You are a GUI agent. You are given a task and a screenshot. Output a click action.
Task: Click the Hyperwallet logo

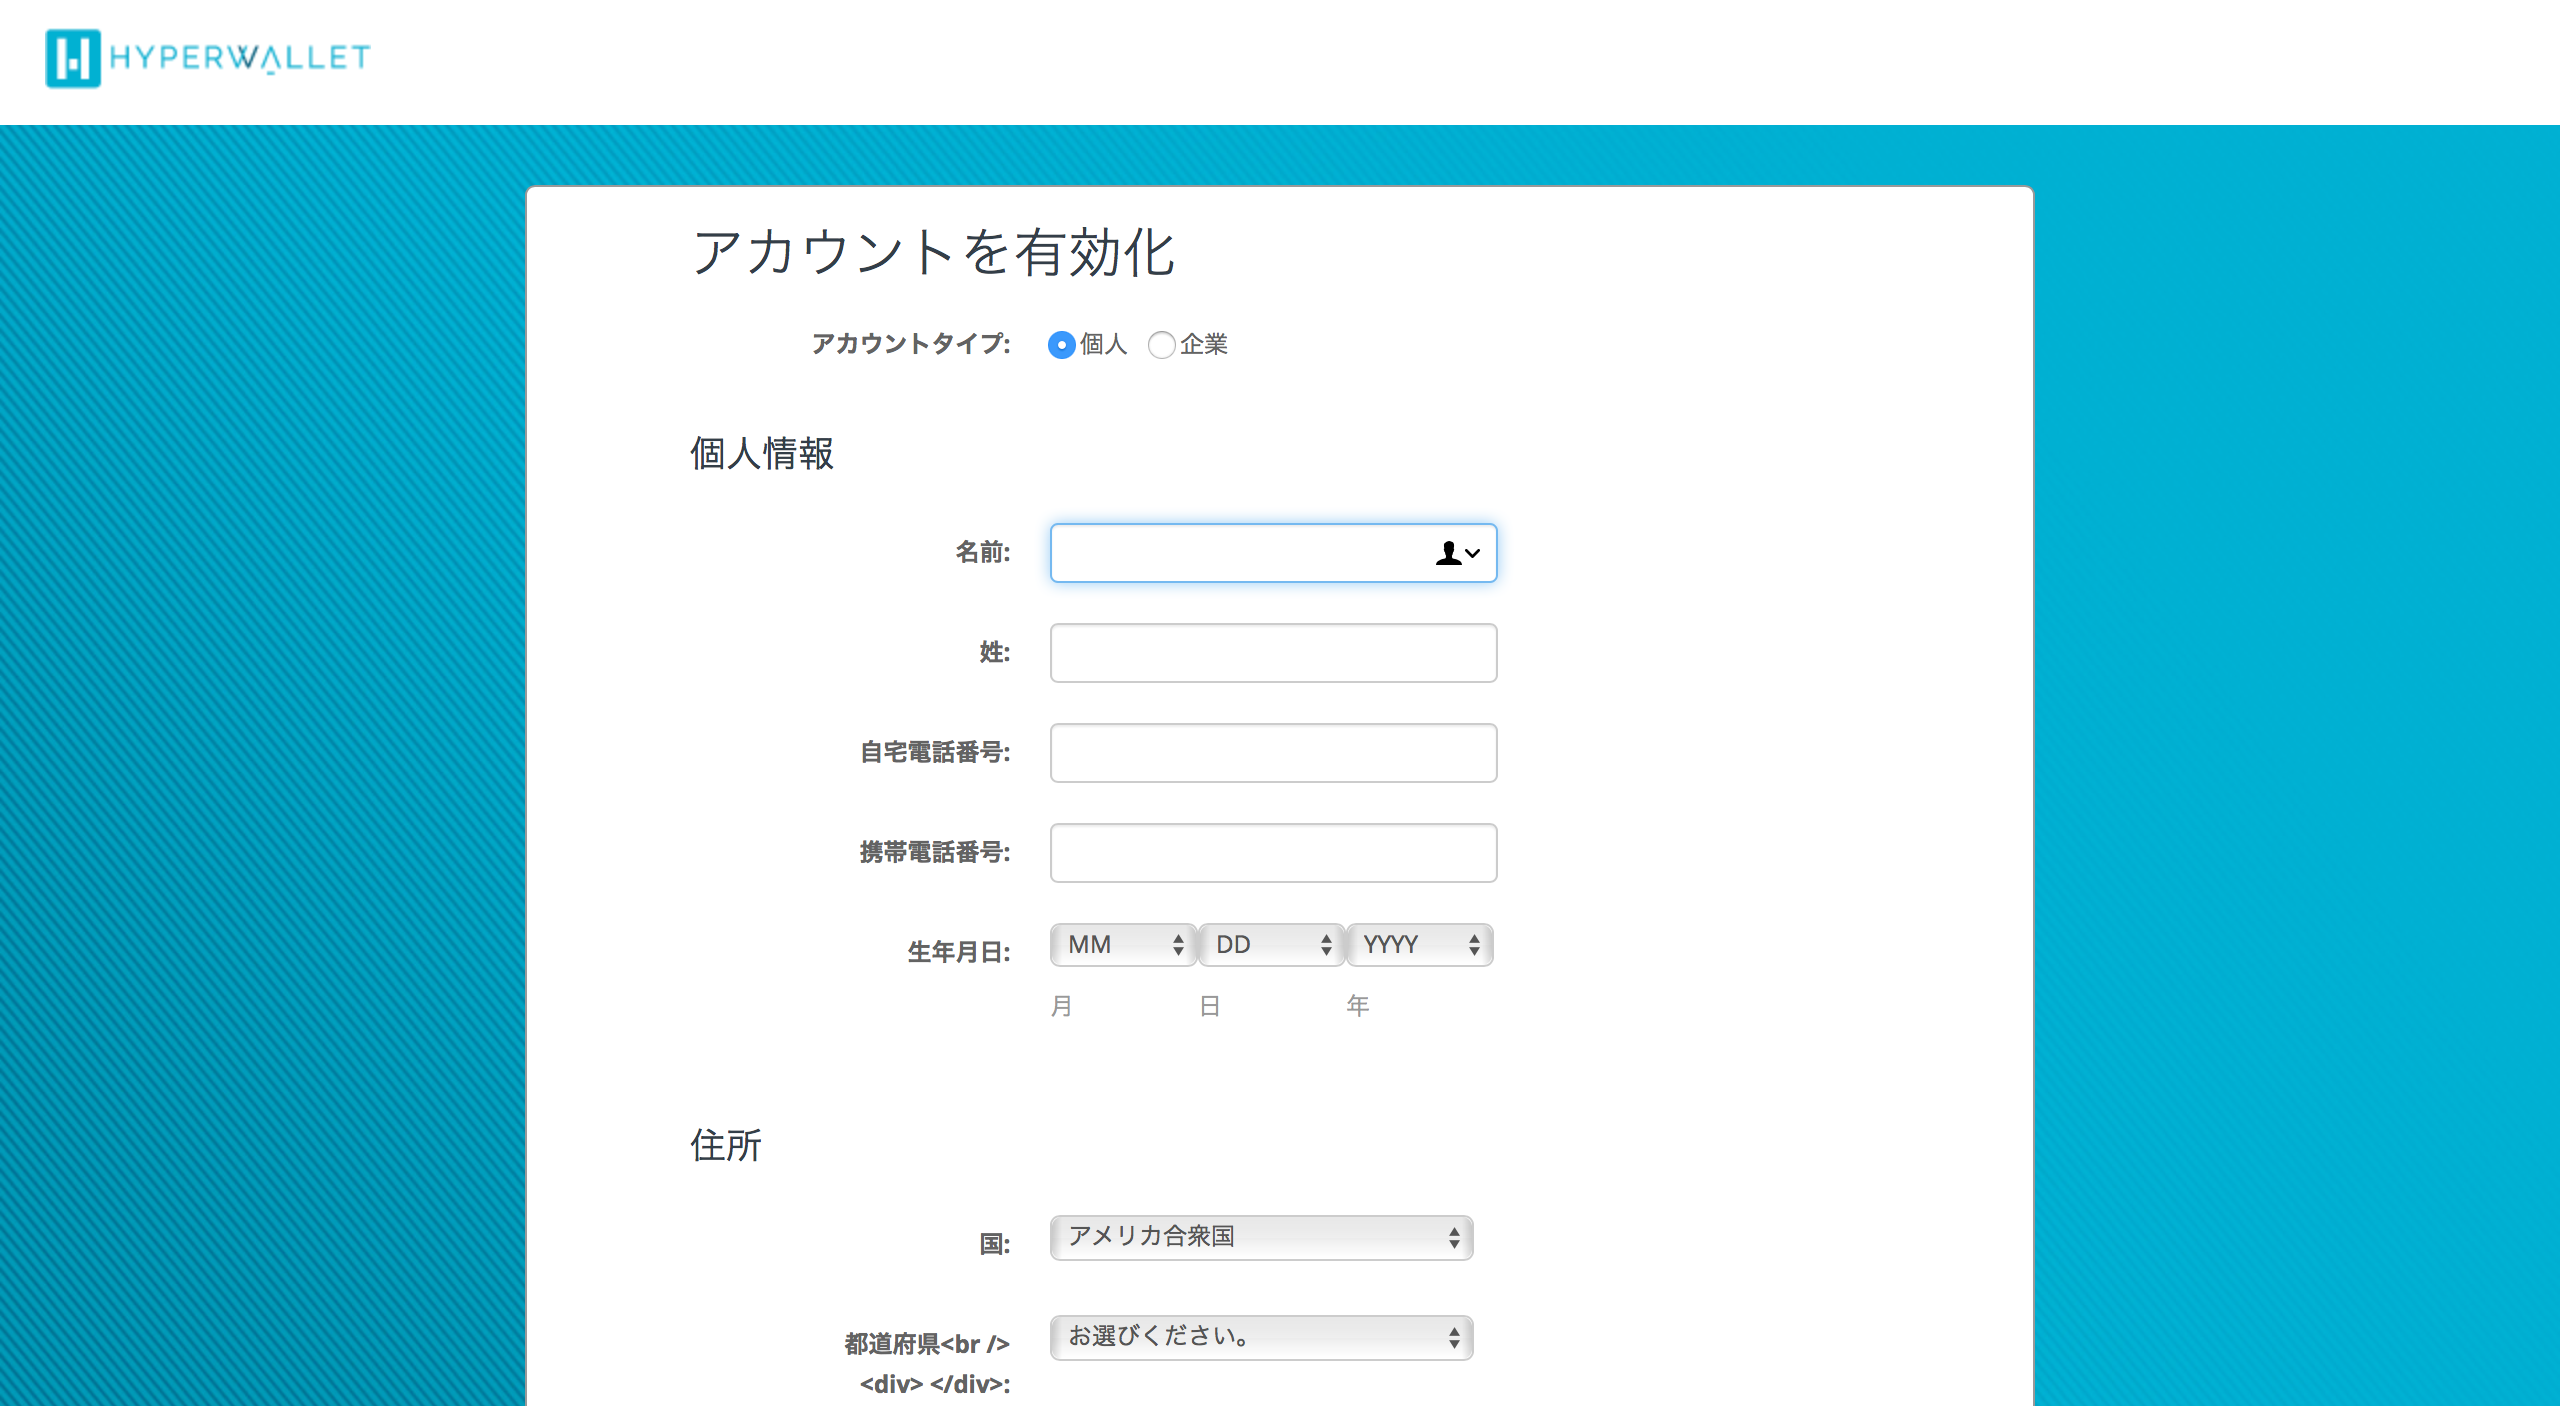208,58
